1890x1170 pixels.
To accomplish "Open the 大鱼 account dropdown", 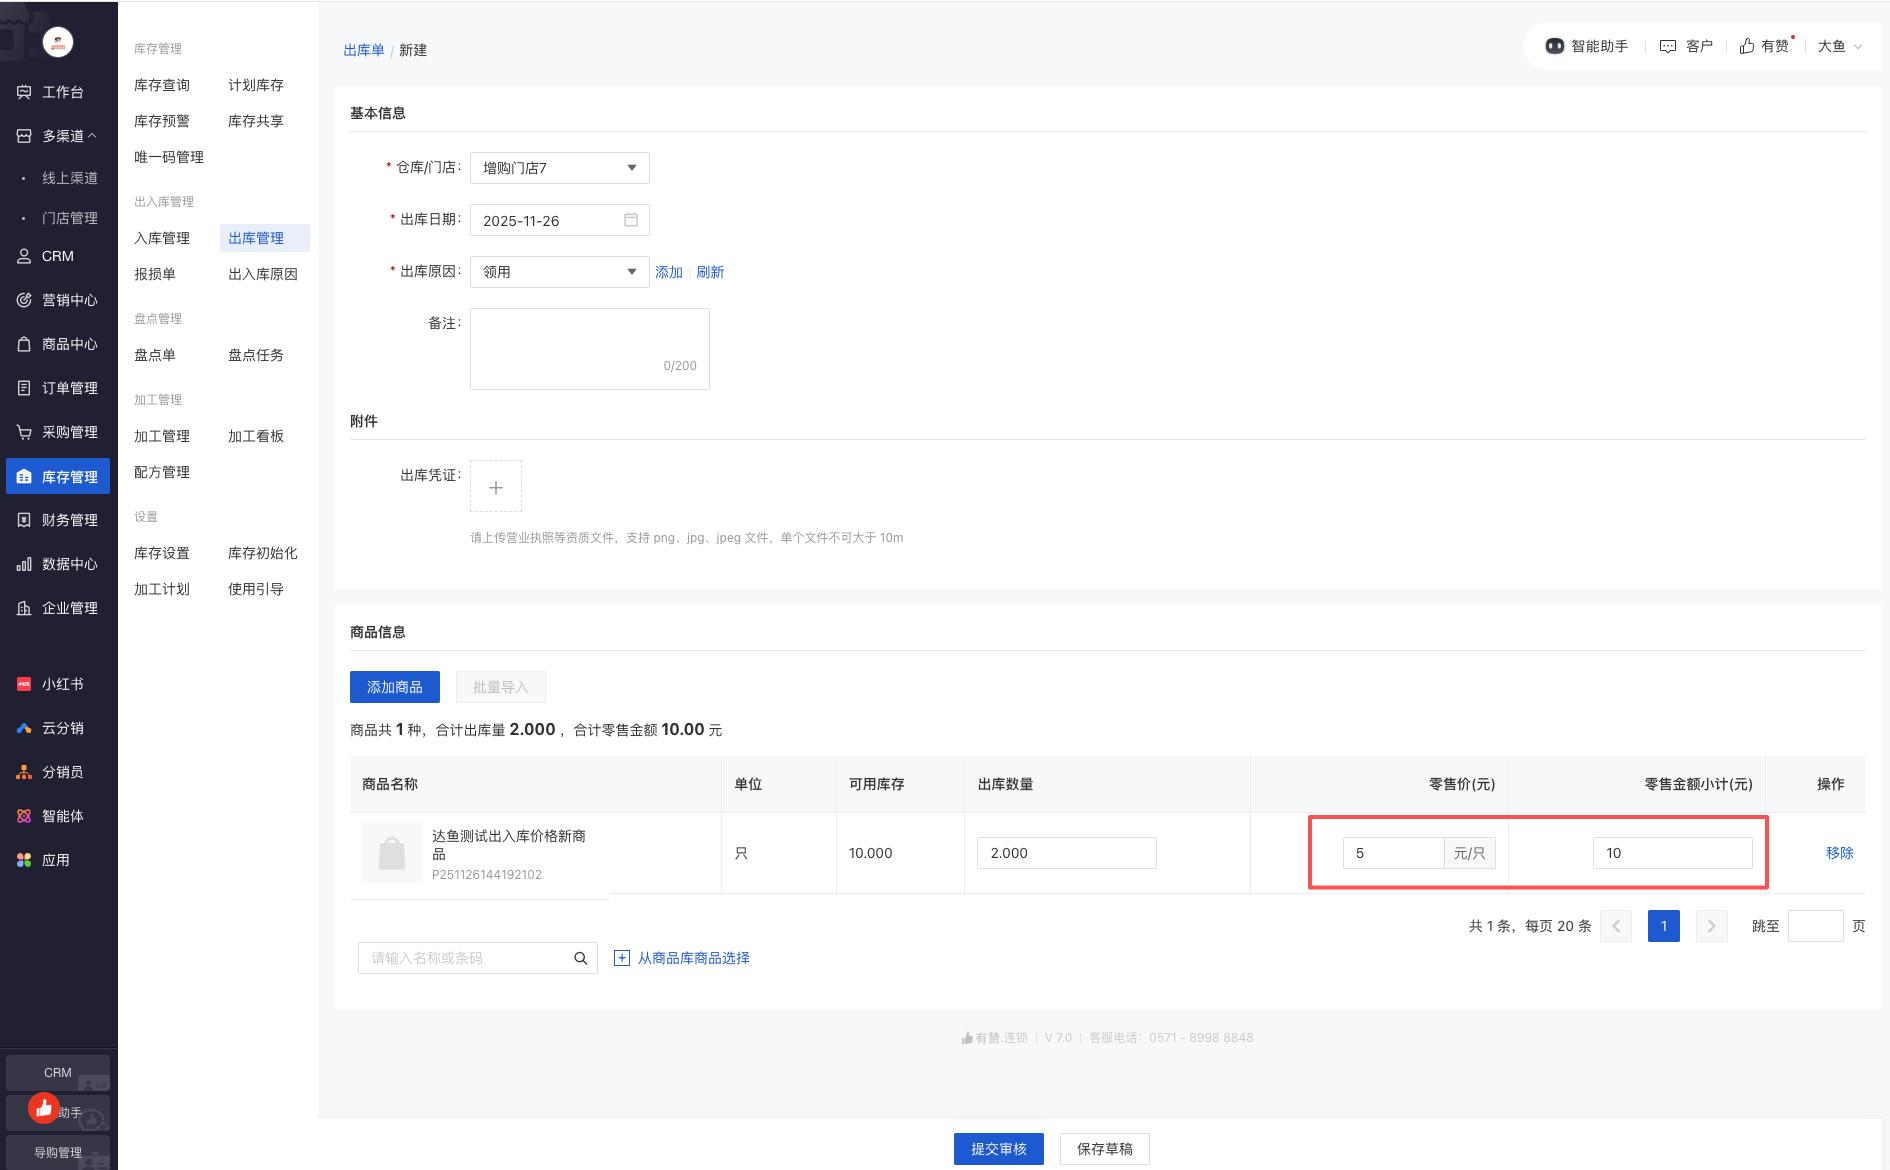I will point(1839,46).
